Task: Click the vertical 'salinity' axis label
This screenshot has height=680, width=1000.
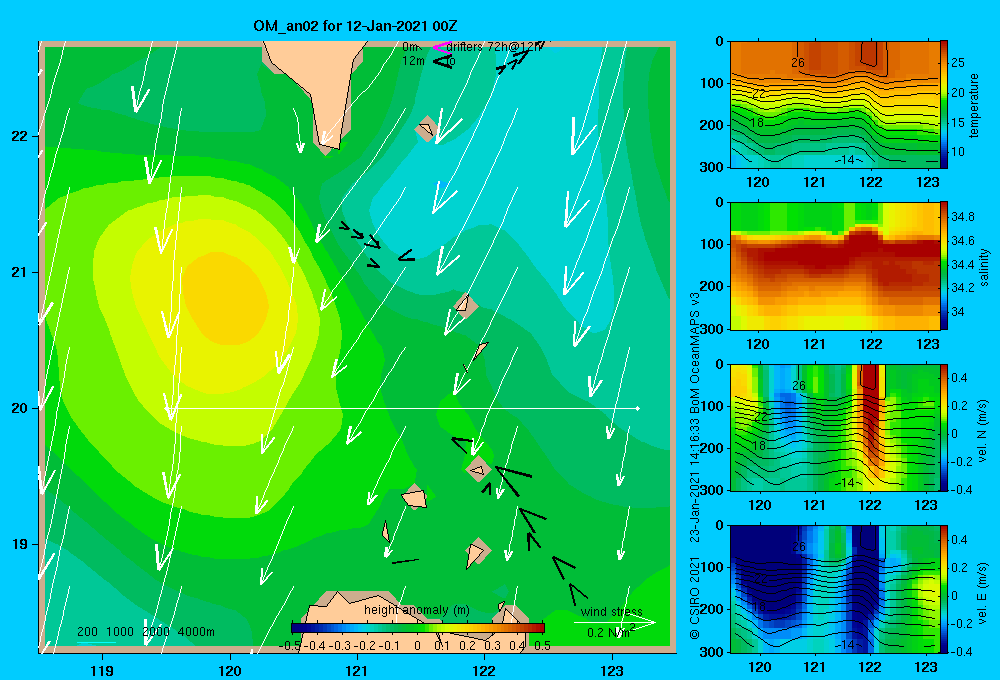Action: point(984,268)
